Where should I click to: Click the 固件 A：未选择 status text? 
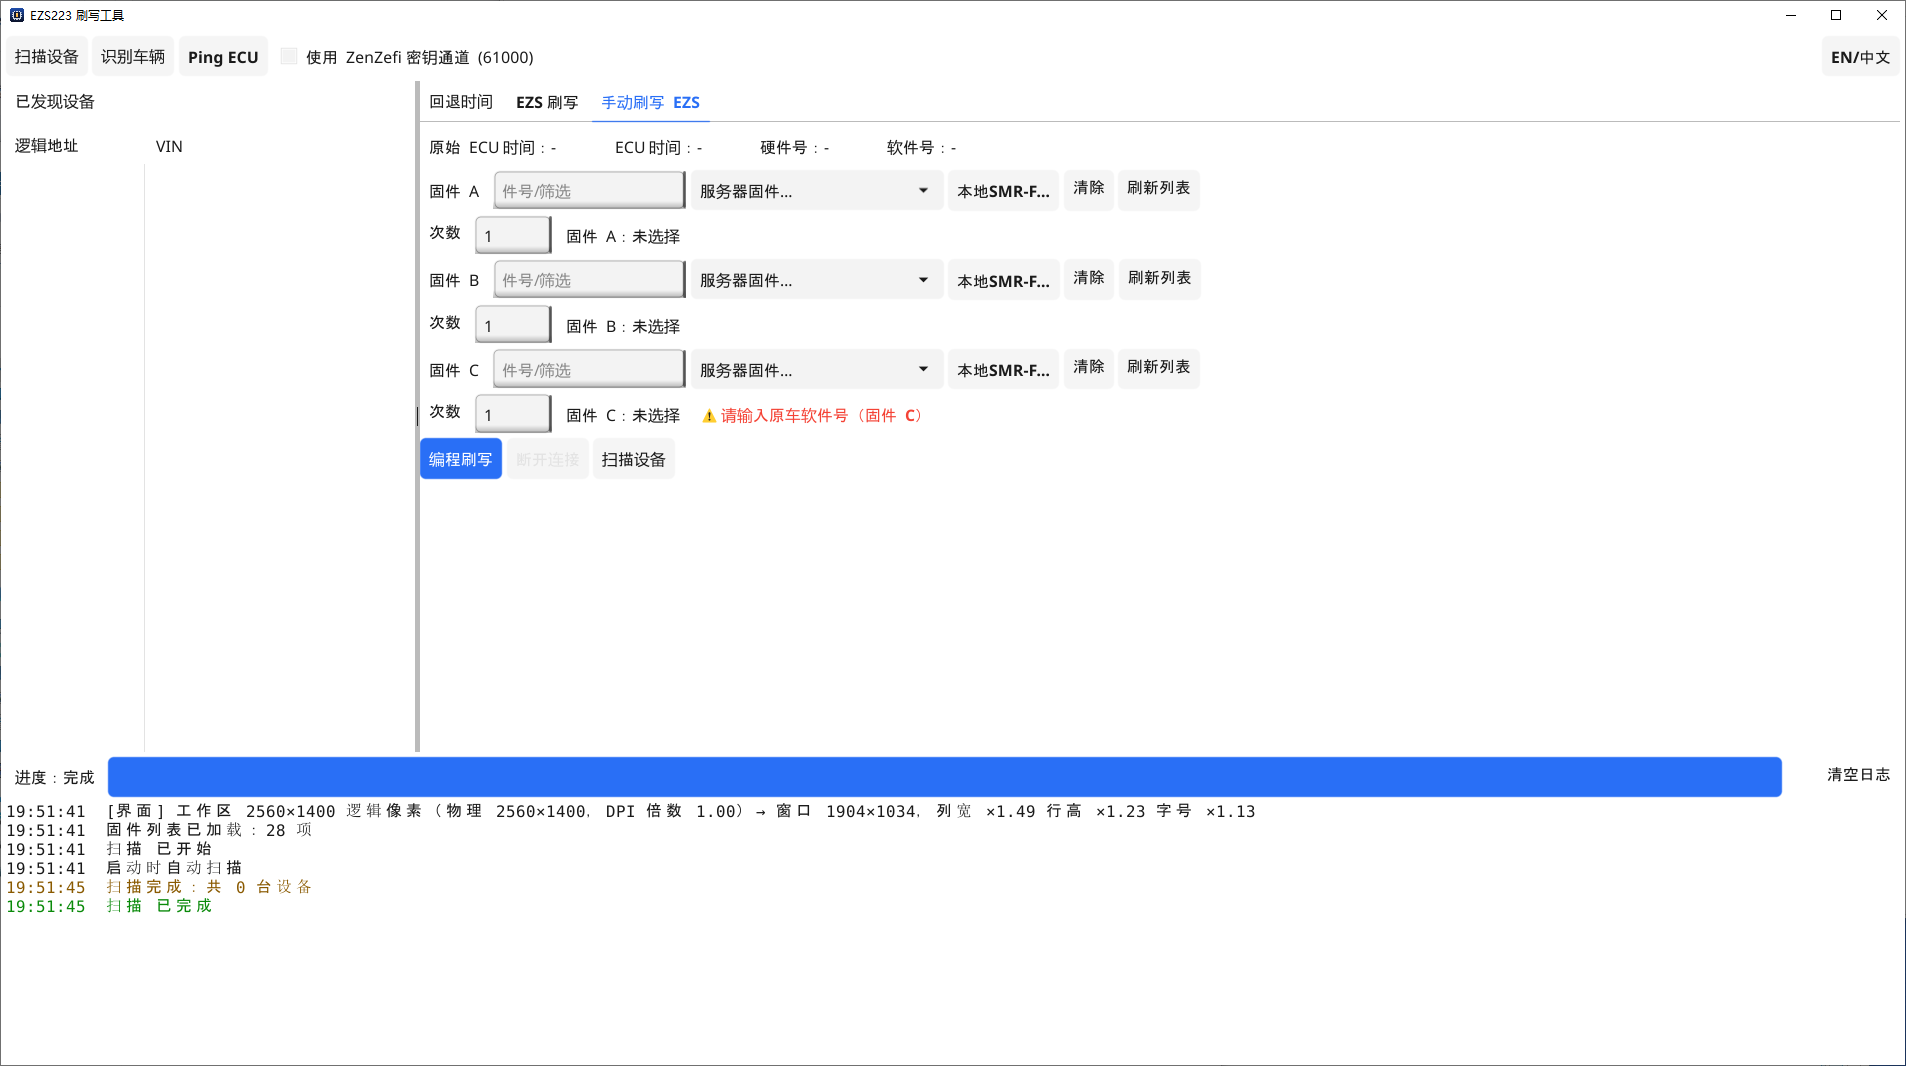(x=623, y=236)
